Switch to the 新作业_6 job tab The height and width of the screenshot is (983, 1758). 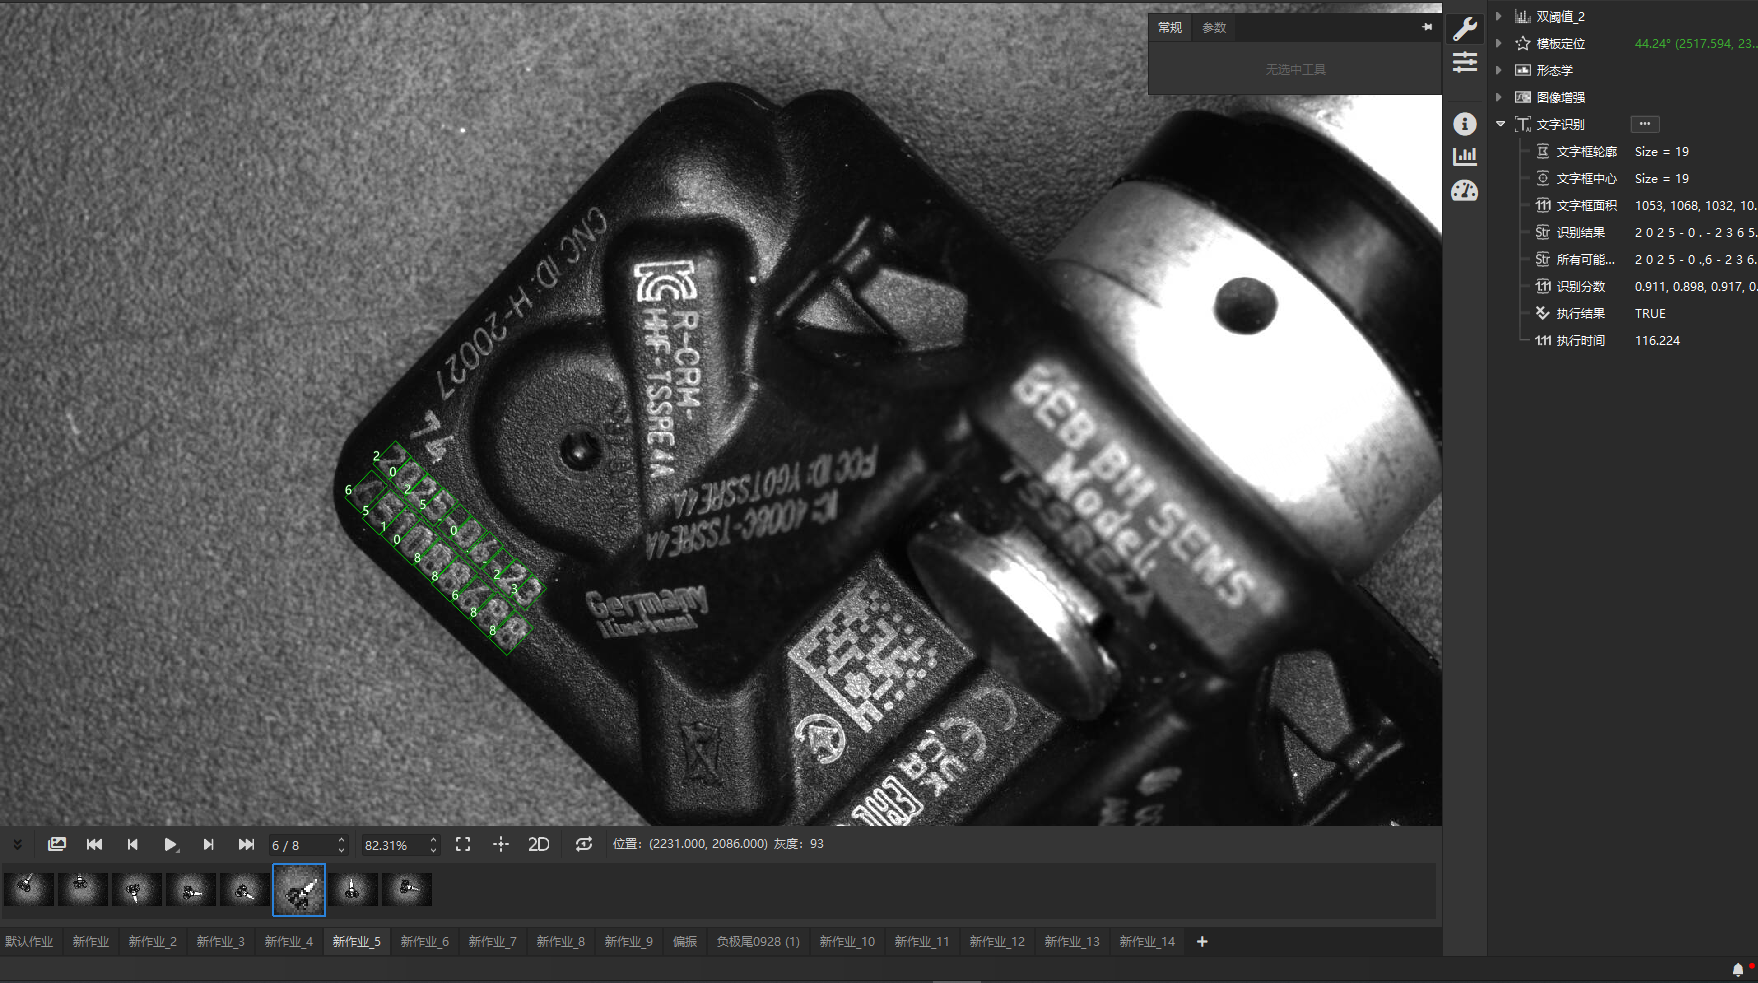click(x=424, y=941)
